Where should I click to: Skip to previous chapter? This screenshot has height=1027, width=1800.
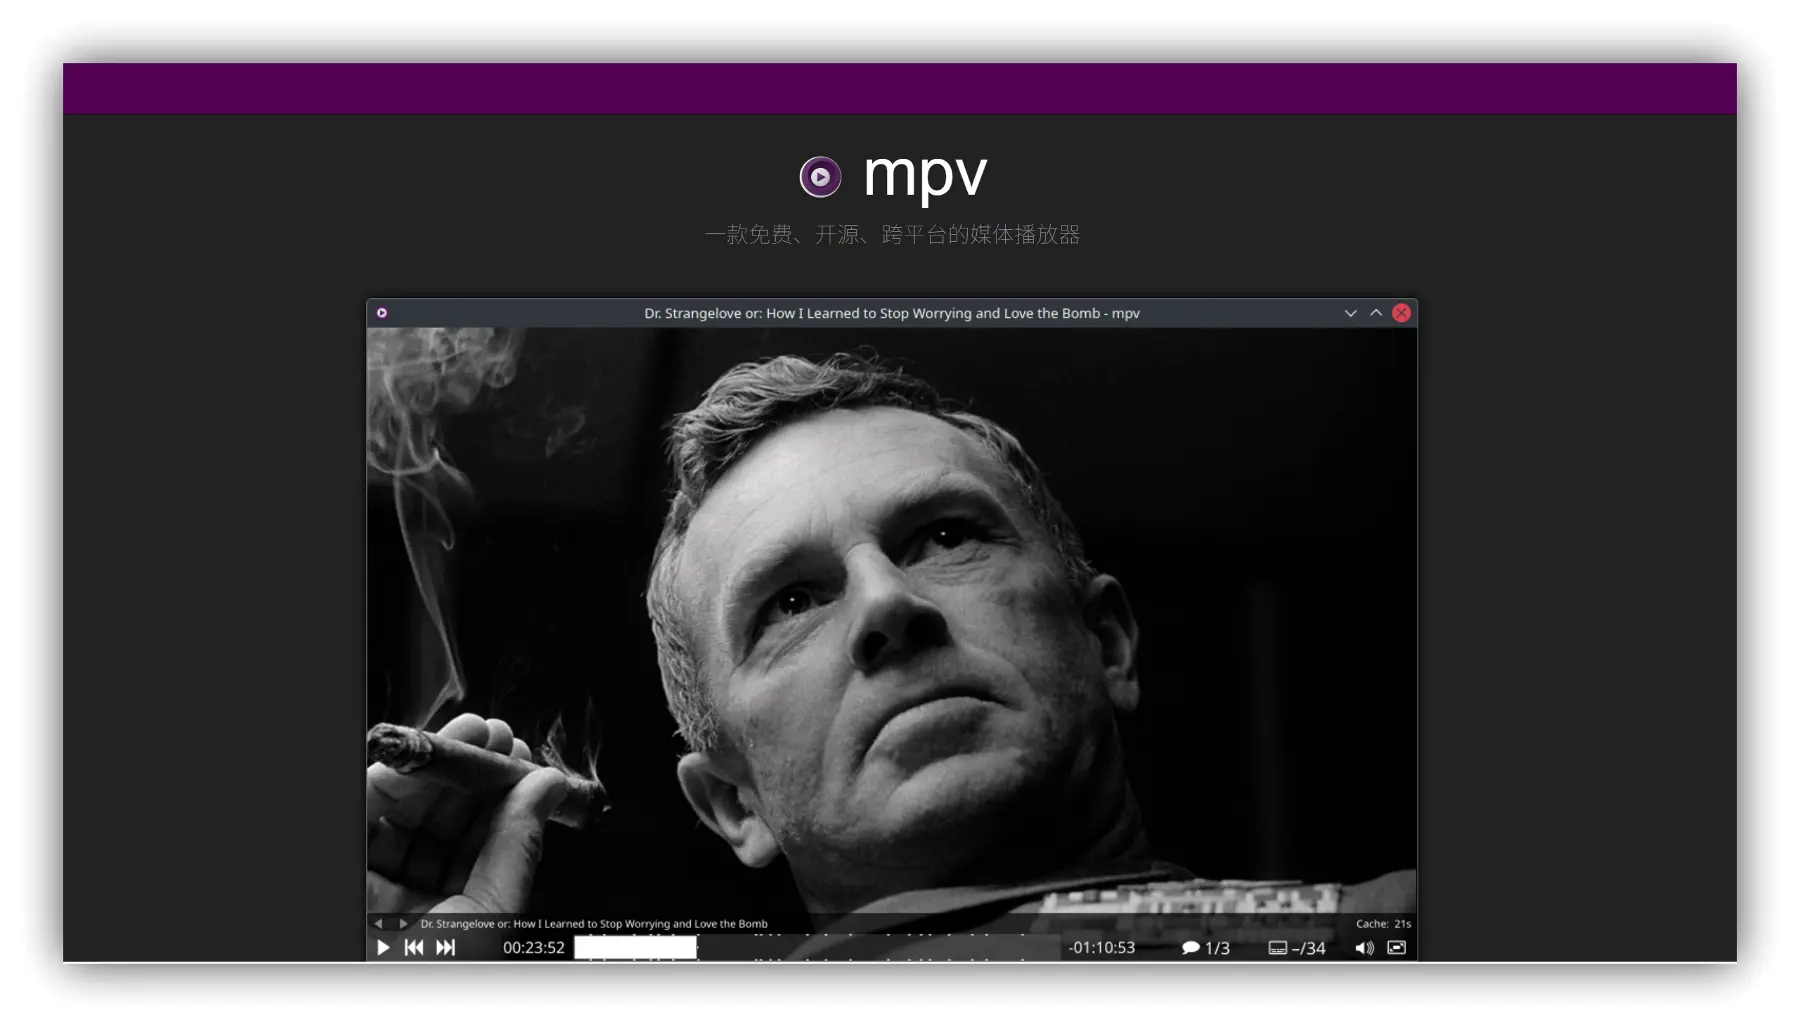tap(414, 947)
